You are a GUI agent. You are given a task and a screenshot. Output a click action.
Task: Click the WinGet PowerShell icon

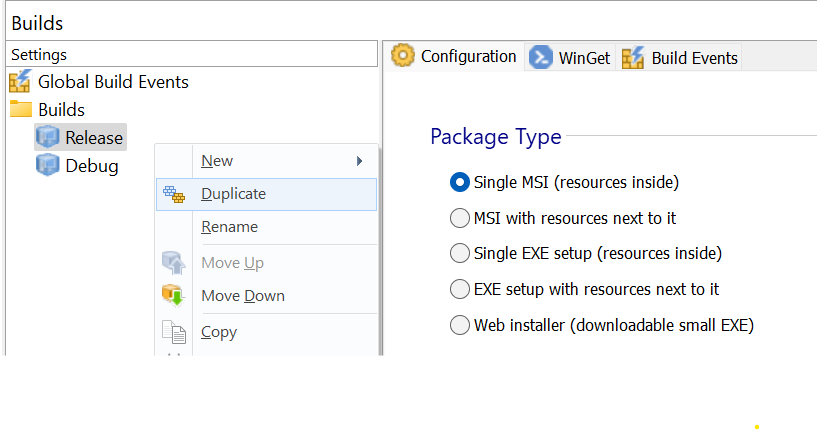tap(541, 57)
